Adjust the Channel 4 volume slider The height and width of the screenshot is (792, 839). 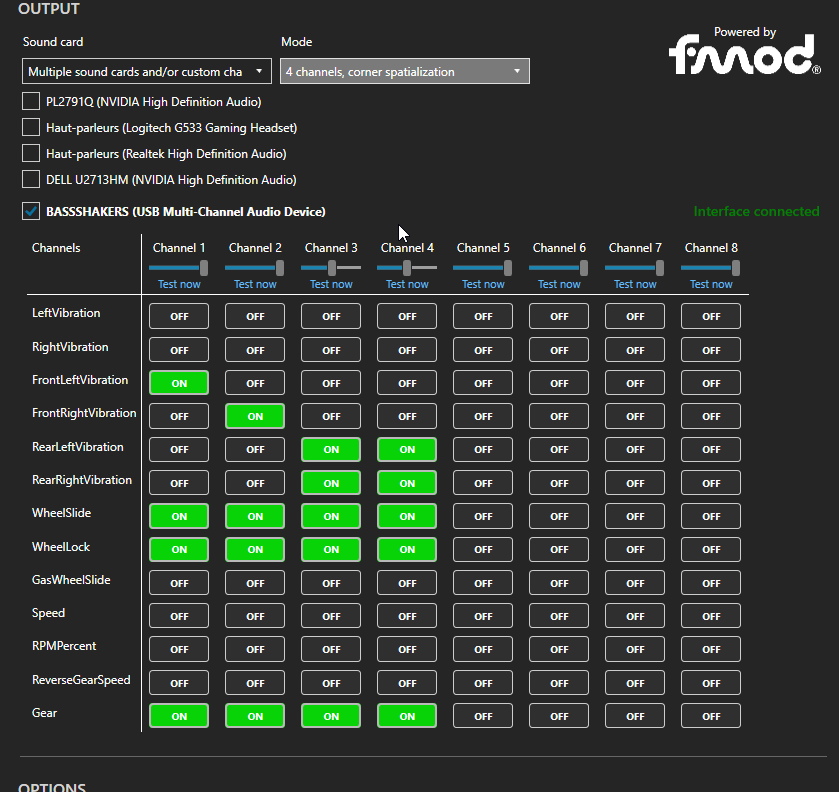[x=407, y=268]
